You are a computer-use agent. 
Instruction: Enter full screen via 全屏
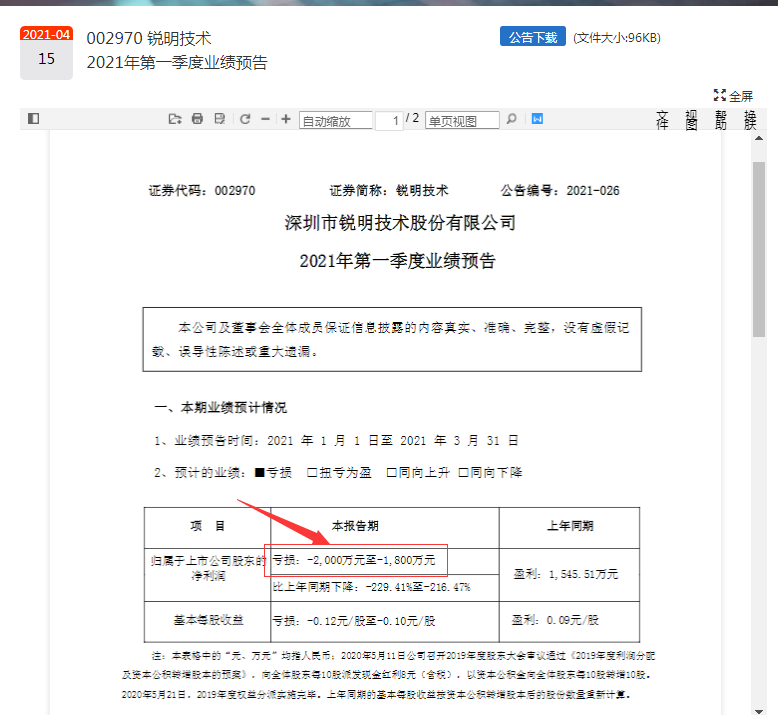(x=733, y=96)
